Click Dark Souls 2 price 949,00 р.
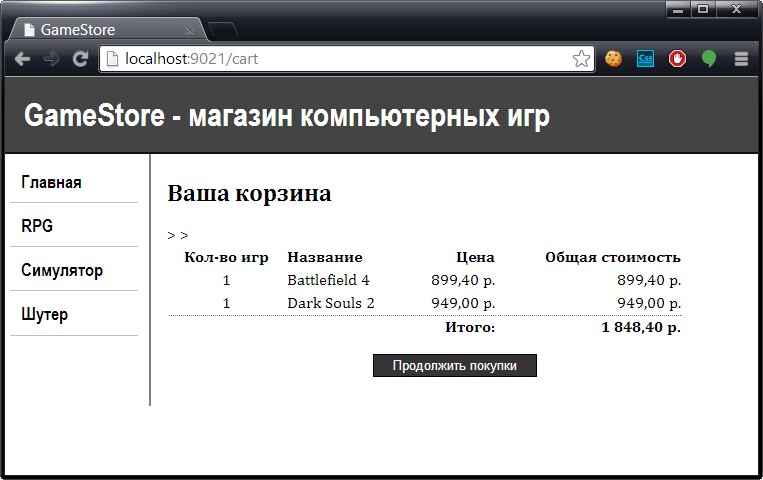The height and width of the screenshot is (480, 763). pos(463,303)
